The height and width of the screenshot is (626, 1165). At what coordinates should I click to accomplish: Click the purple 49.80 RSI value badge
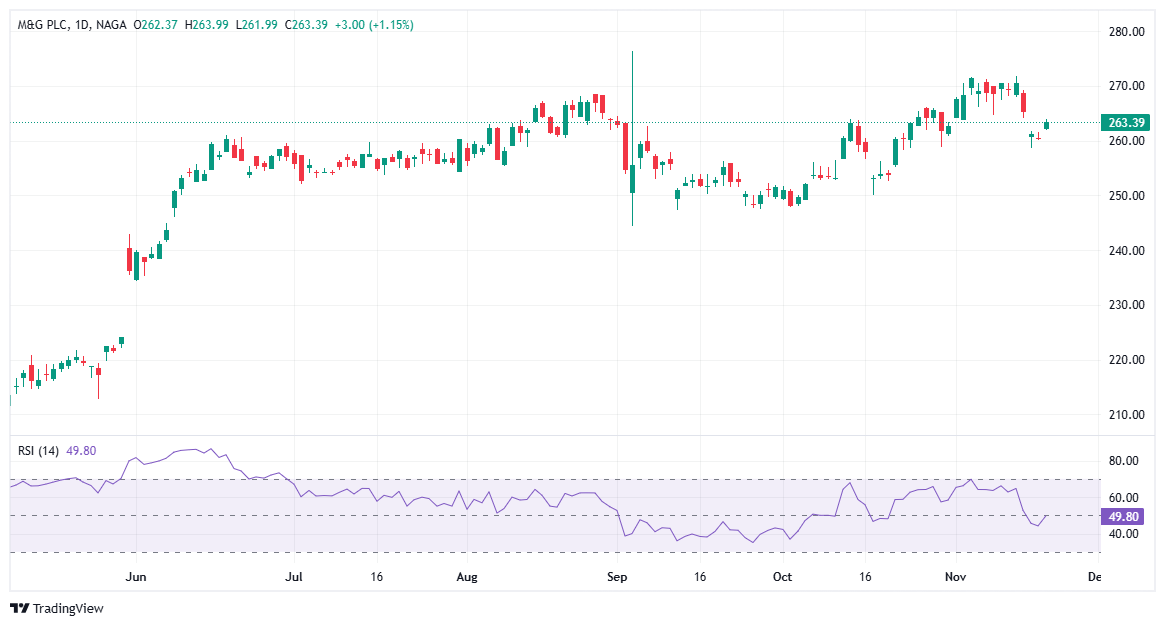pos(1121,516)
